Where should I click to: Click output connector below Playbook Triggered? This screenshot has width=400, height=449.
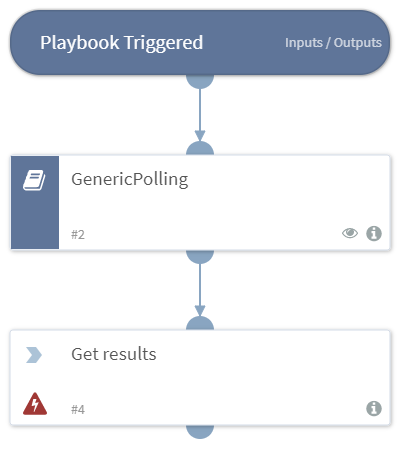click(x=200, y=82)
